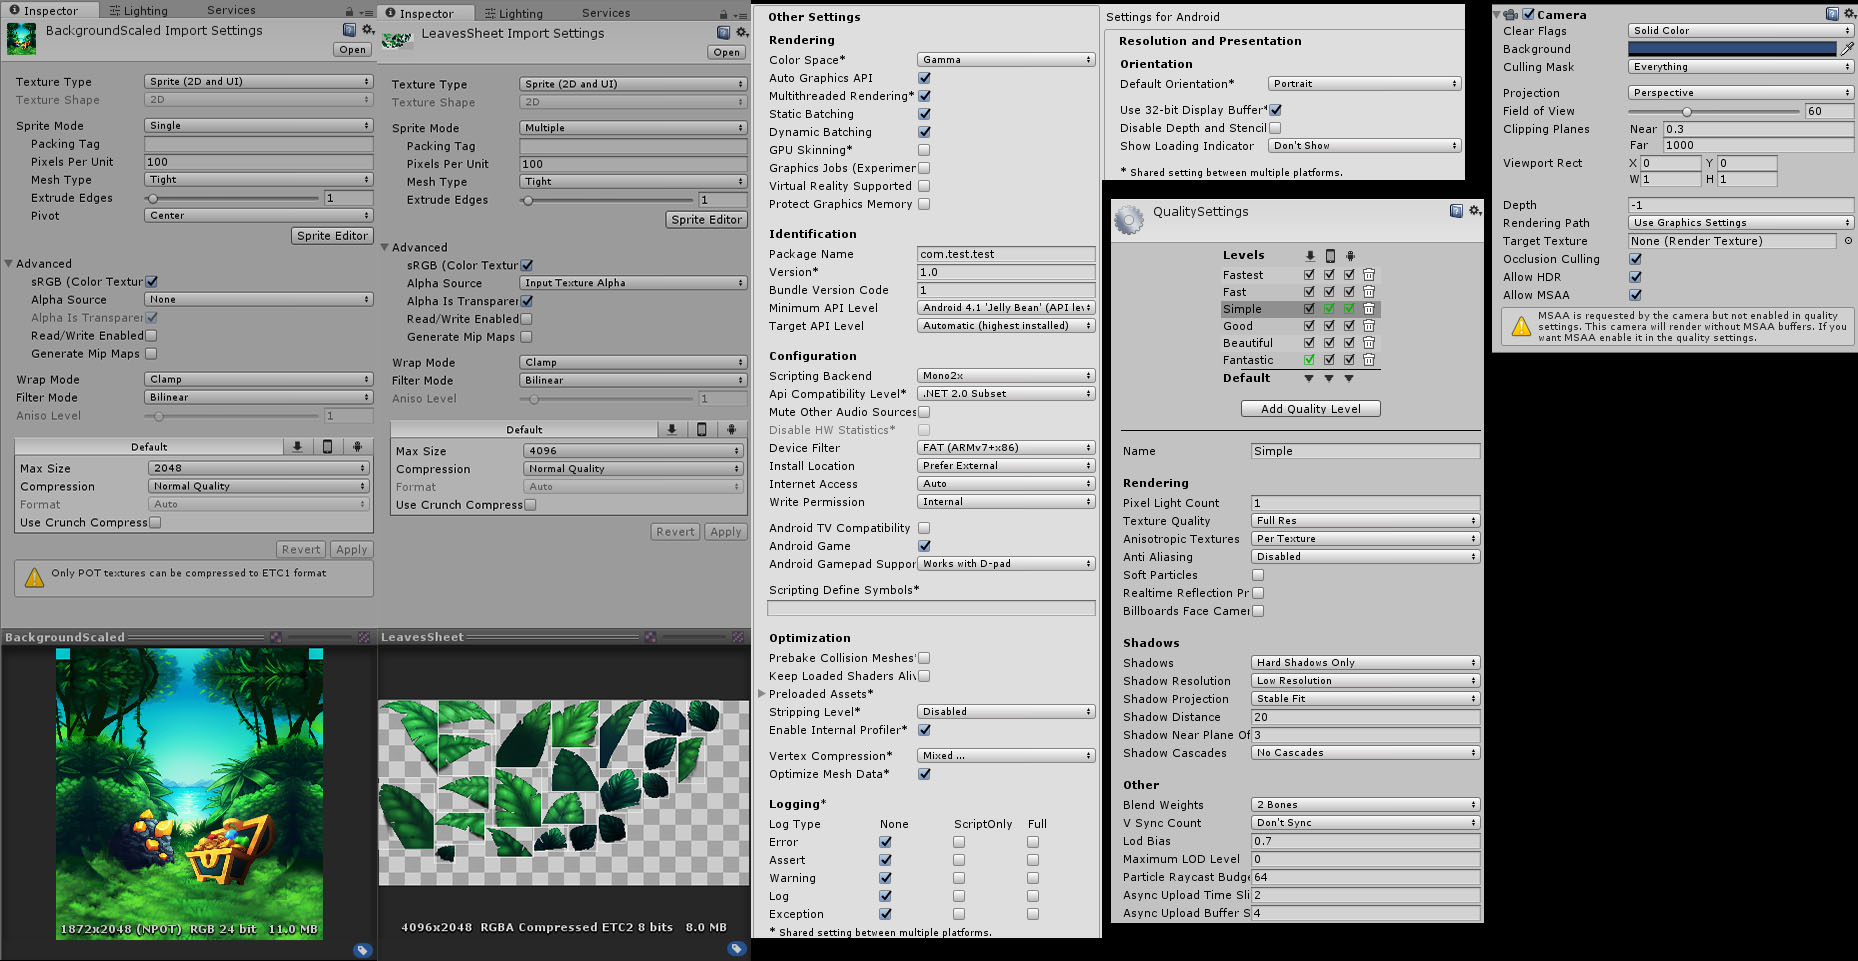Image resolution: width=1858 pixels, height=961 pixels.
Task: Select the iPhone platform tab in BackgroundScaled settings
Action: [327, 447]
